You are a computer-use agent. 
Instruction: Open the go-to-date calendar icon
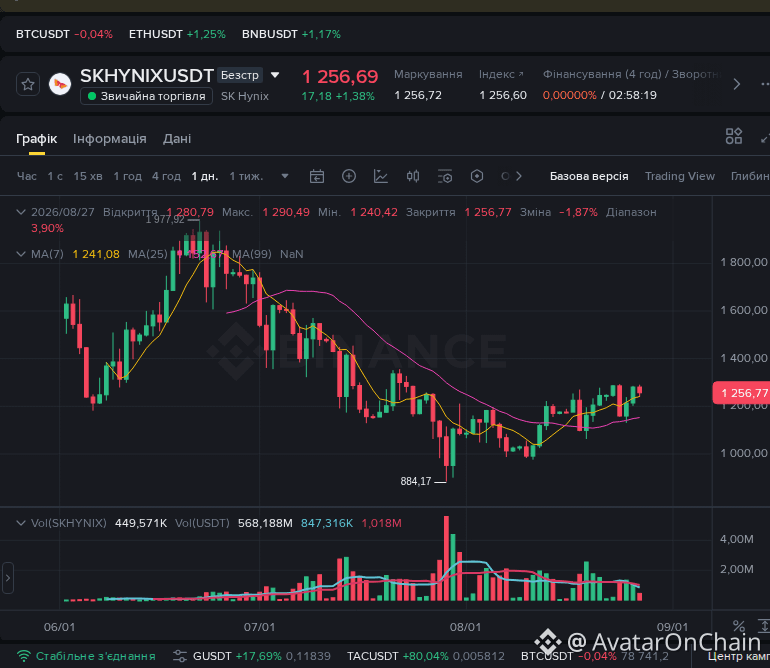coord(317,176)
